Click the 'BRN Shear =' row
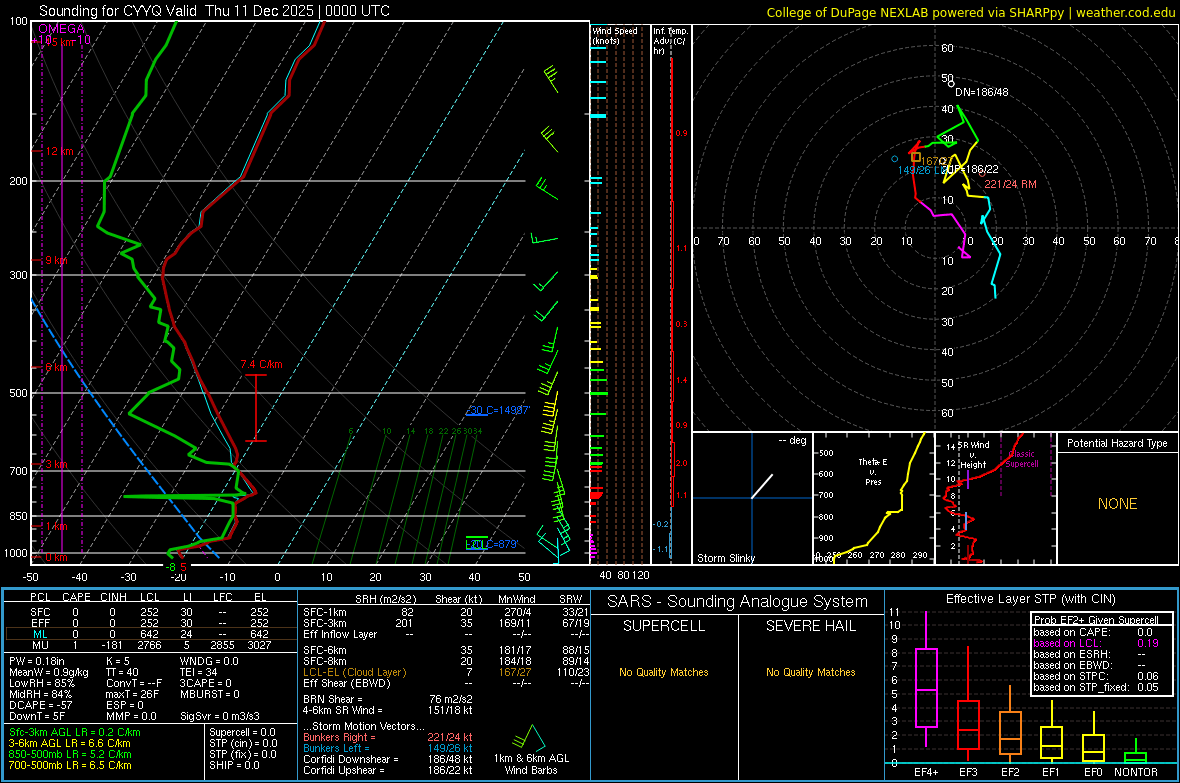 [x=388, y=699]
